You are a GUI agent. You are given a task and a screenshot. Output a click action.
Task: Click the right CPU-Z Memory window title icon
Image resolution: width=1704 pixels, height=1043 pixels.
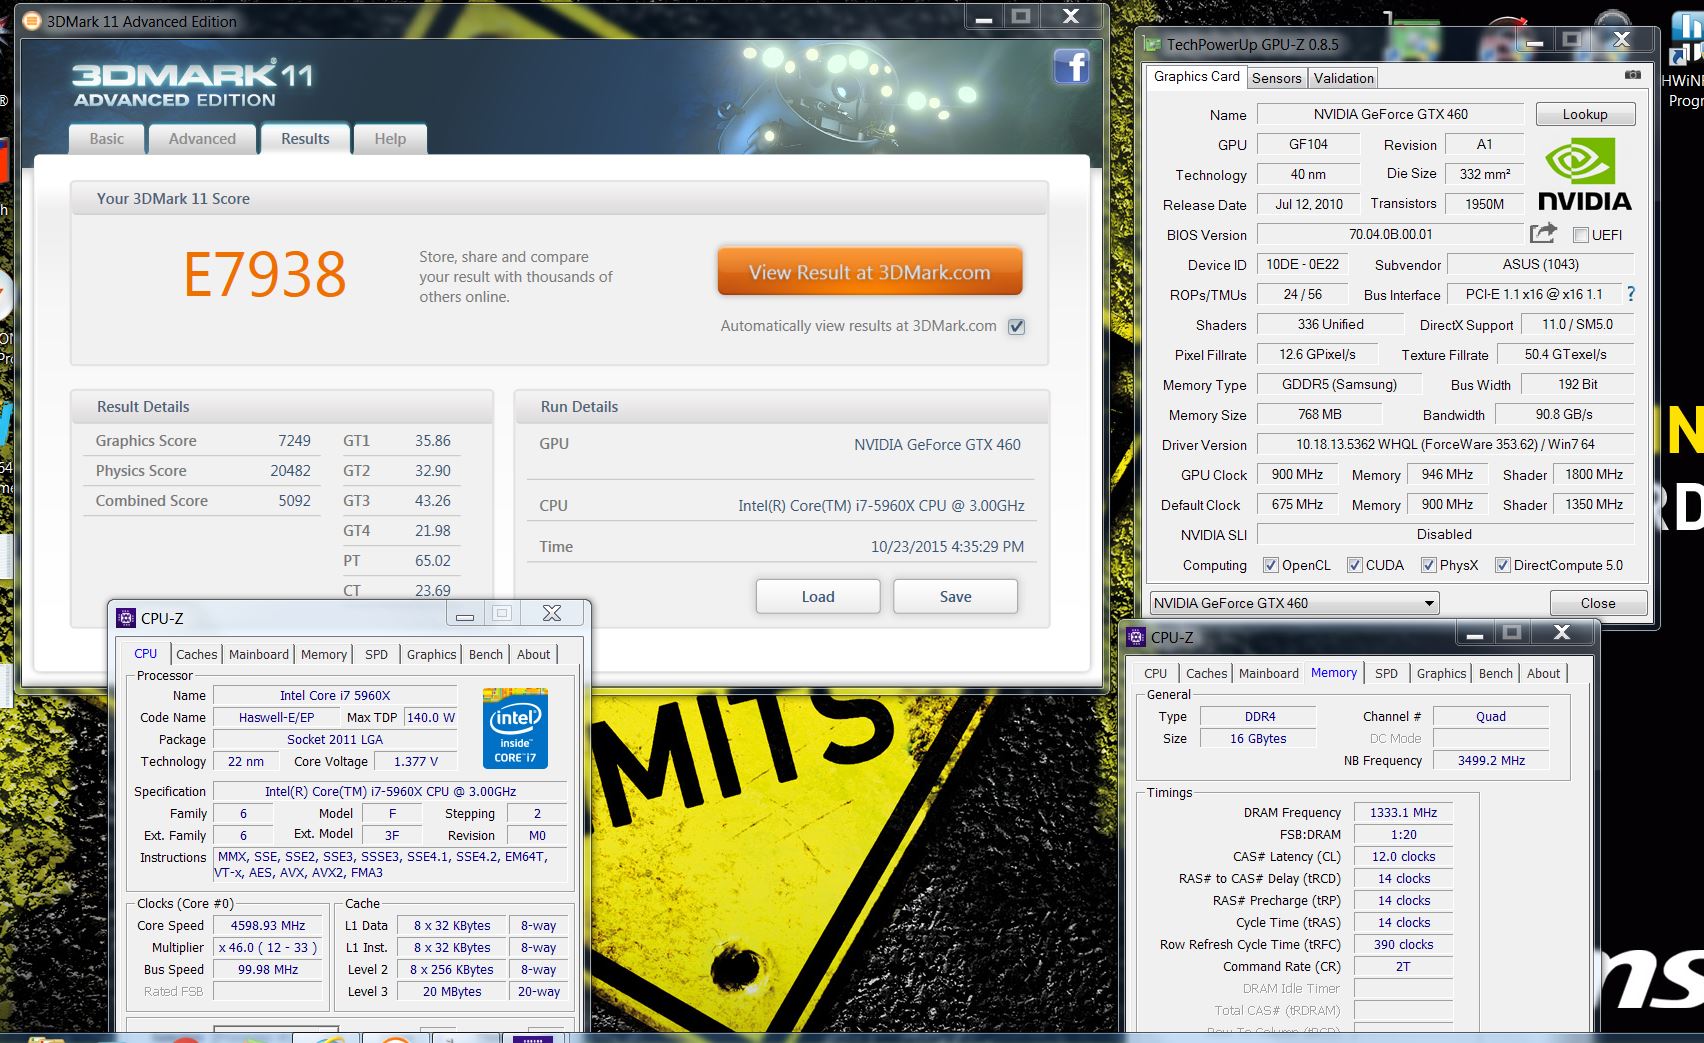[1136, 637]
